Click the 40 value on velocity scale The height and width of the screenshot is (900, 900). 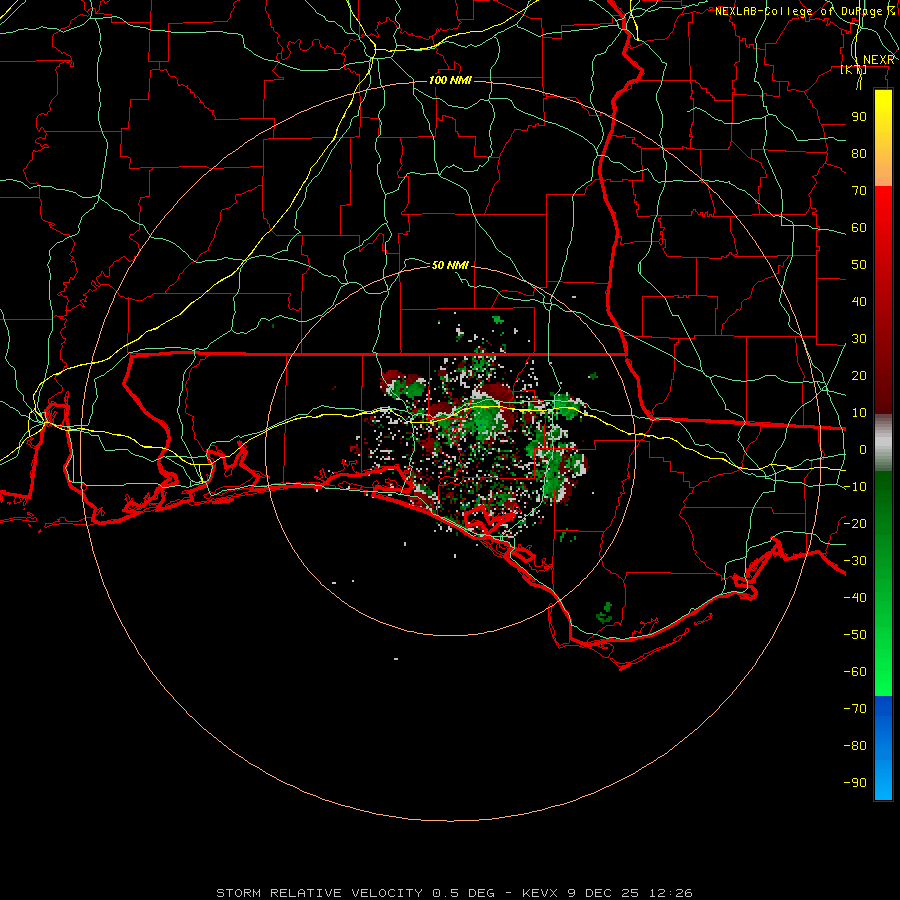[859, 301]
